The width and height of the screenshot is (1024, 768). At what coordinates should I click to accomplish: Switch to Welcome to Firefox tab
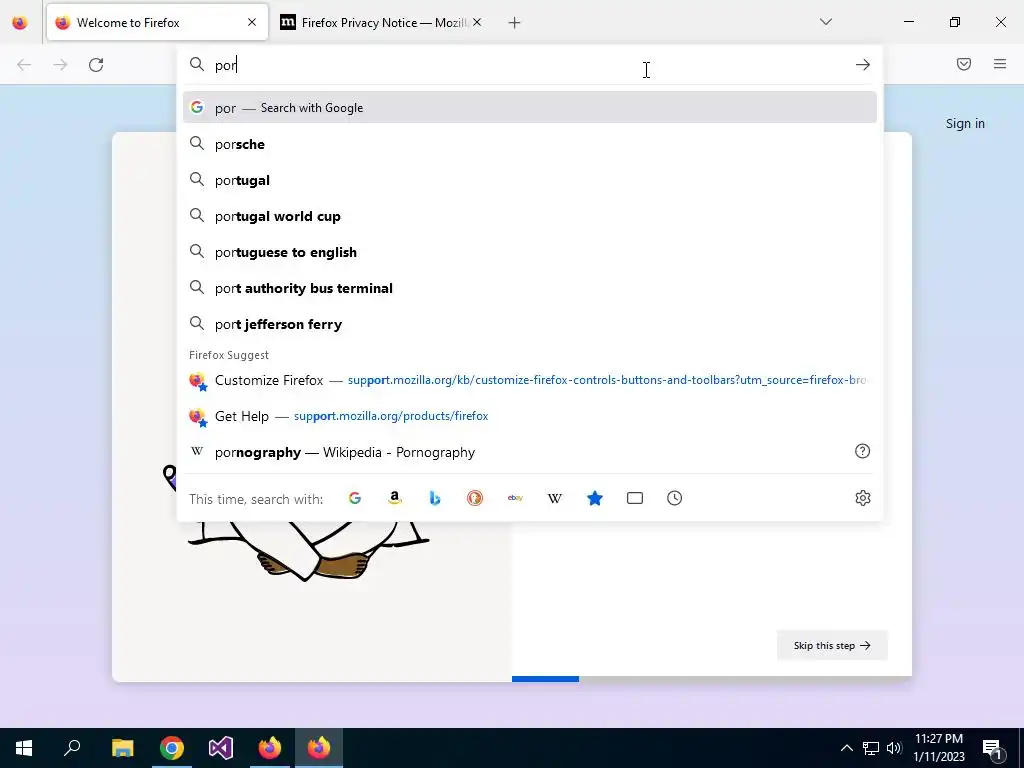[x=157, y=22]
